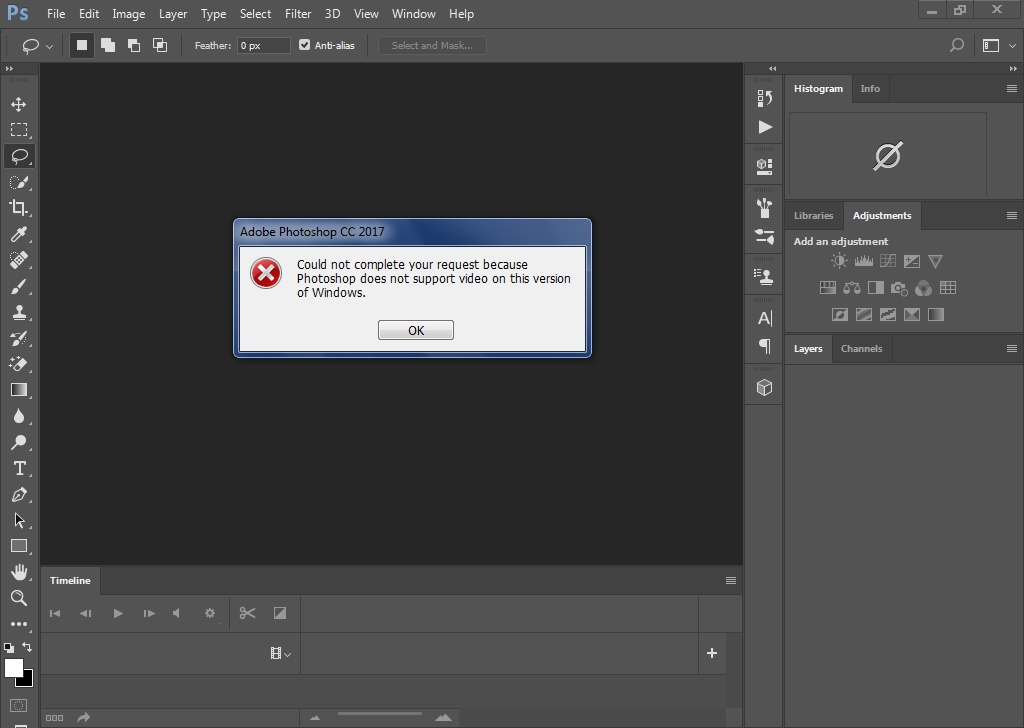Image resolution: width=1024 pixels, height=728 pixels.
Task: Select the Rectangular Marquee tool
Action: click(18, 130)
